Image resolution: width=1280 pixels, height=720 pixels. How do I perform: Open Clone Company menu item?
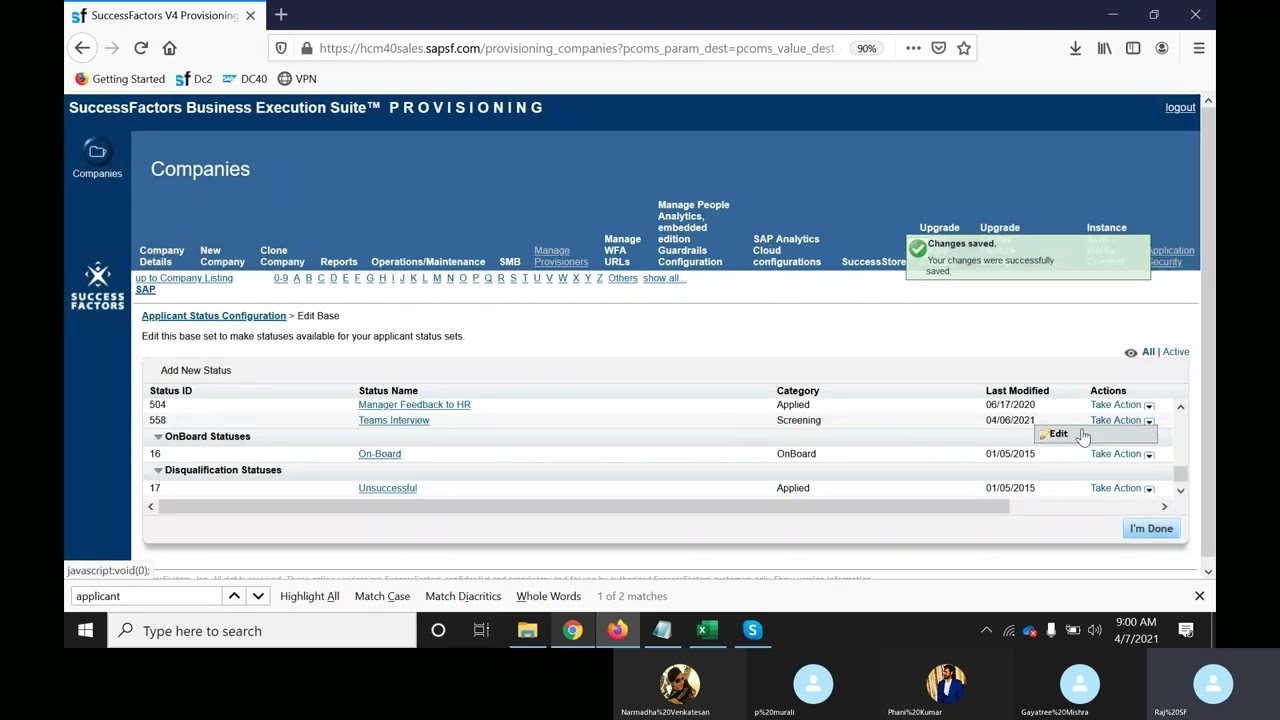(x=282, y=256)
